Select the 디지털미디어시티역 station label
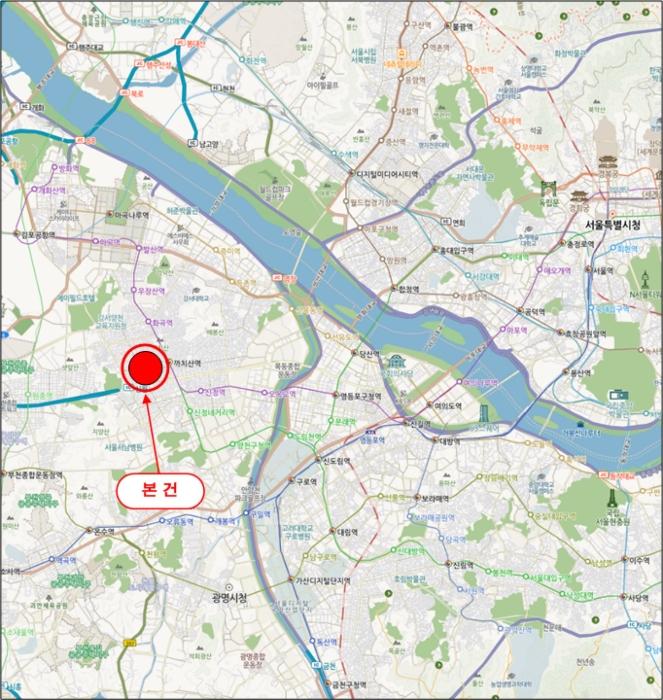 (x=388, y=175)
